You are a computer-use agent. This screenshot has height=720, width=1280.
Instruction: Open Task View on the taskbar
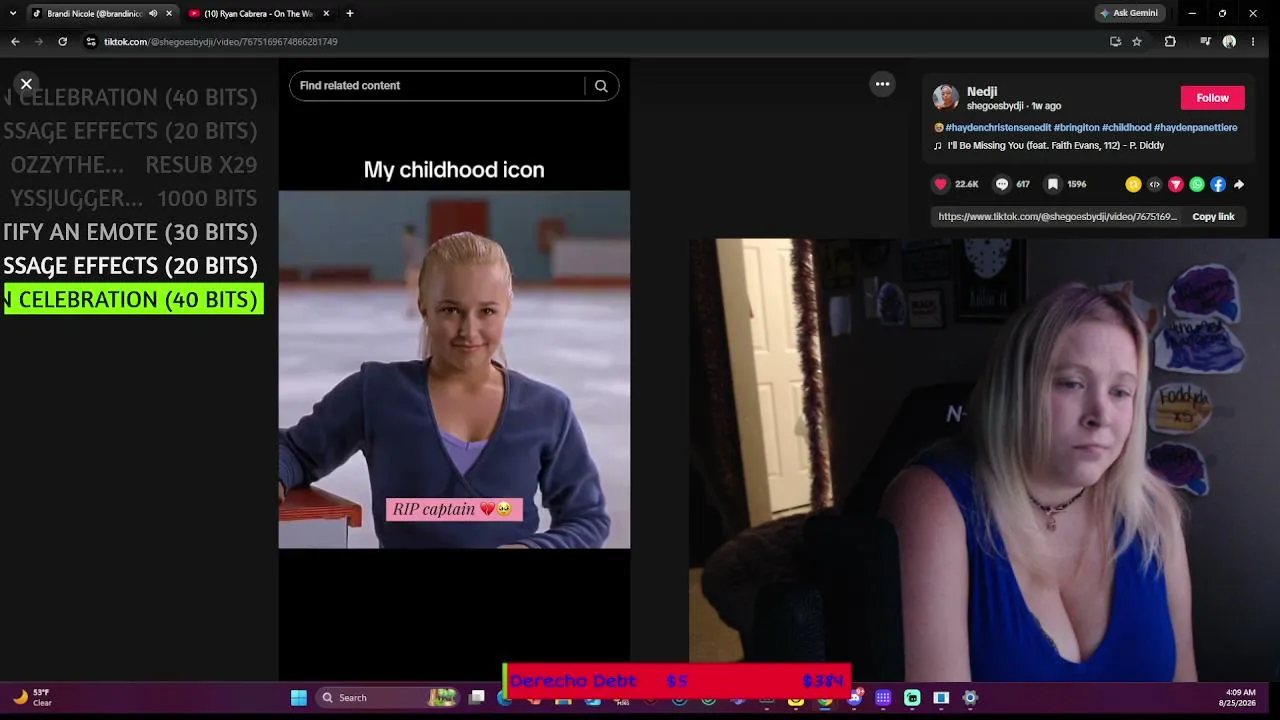pyautogui.click(x=478, y=698)
